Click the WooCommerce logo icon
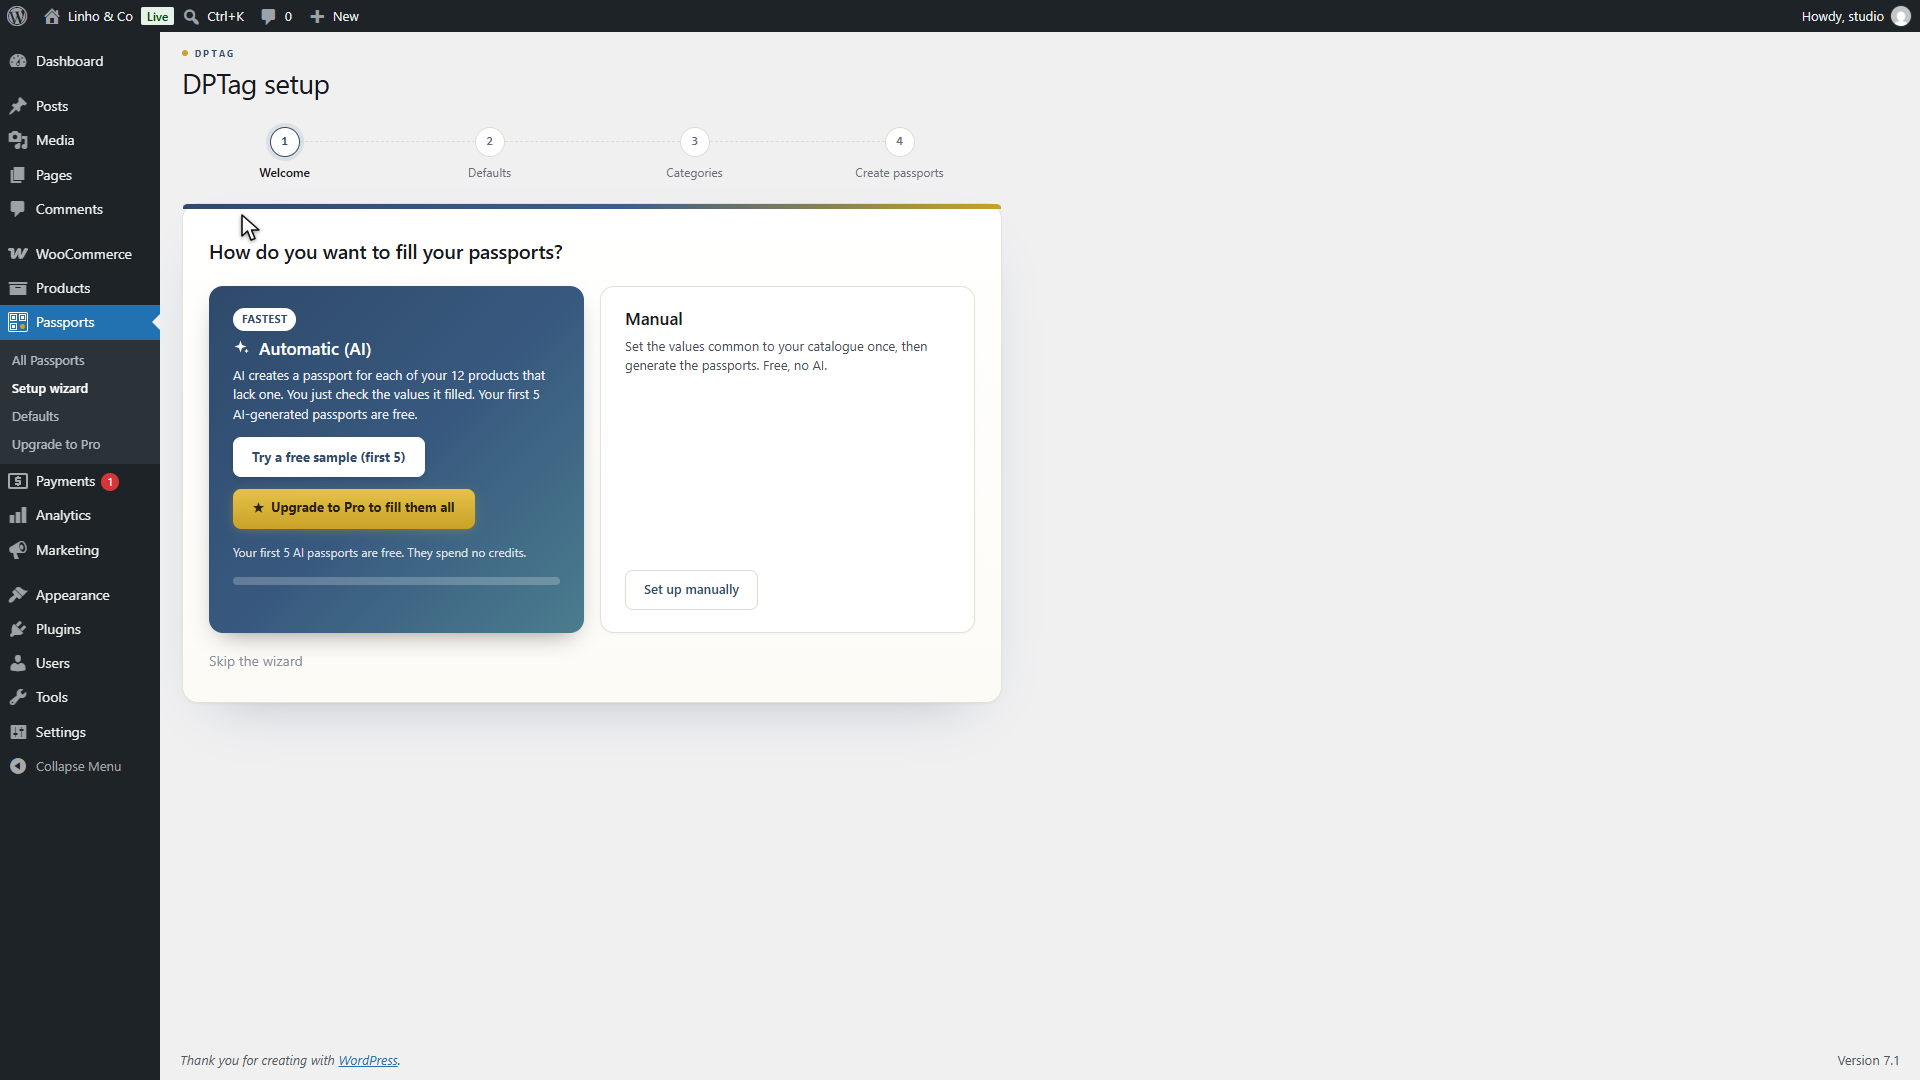 [x=18, y=254]
